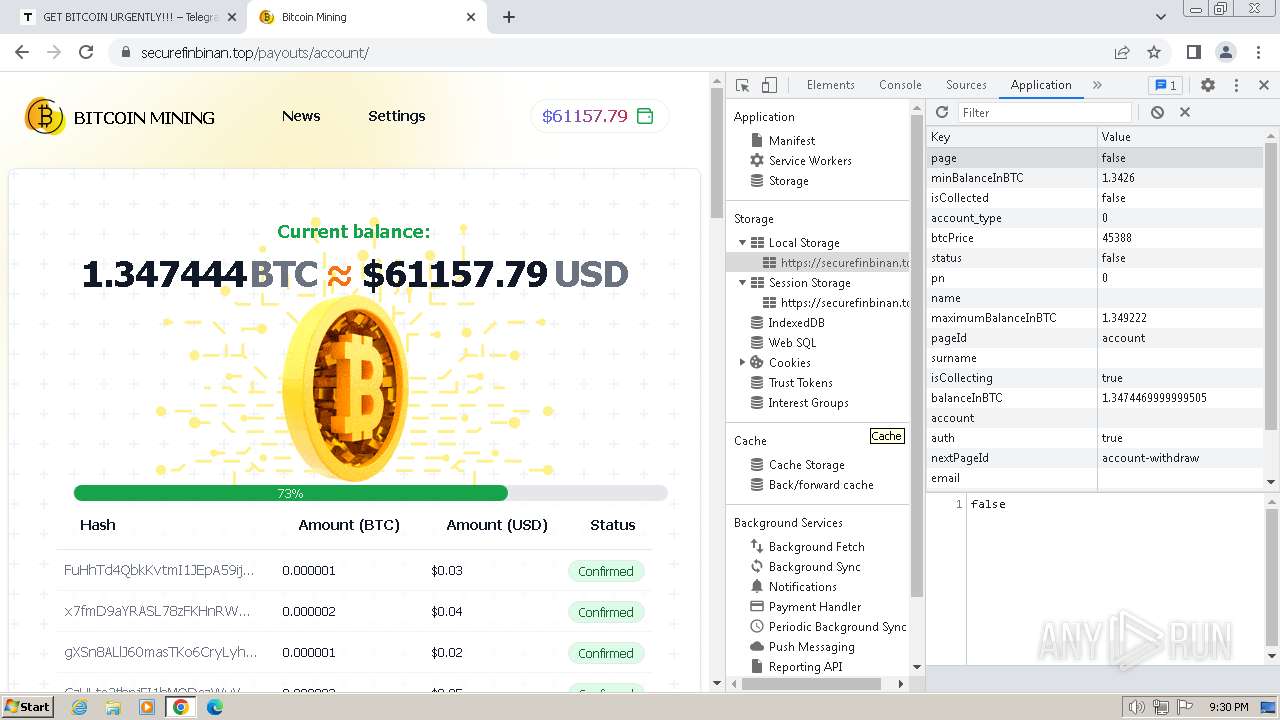This screenshot has width=1280, height=720.
Task: Expand the Cookies tree node
Action: click(x=742, y=362)
